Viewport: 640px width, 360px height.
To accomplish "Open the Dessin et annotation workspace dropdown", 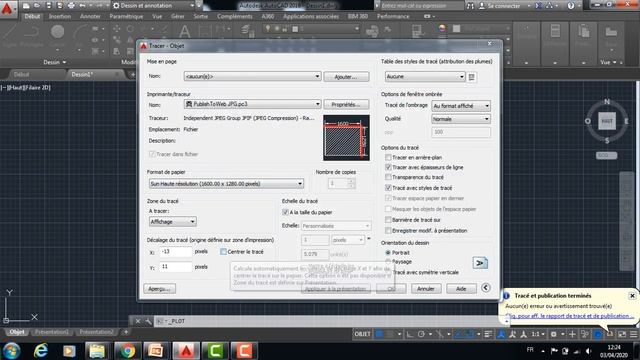I will click(x=153, y=6).
